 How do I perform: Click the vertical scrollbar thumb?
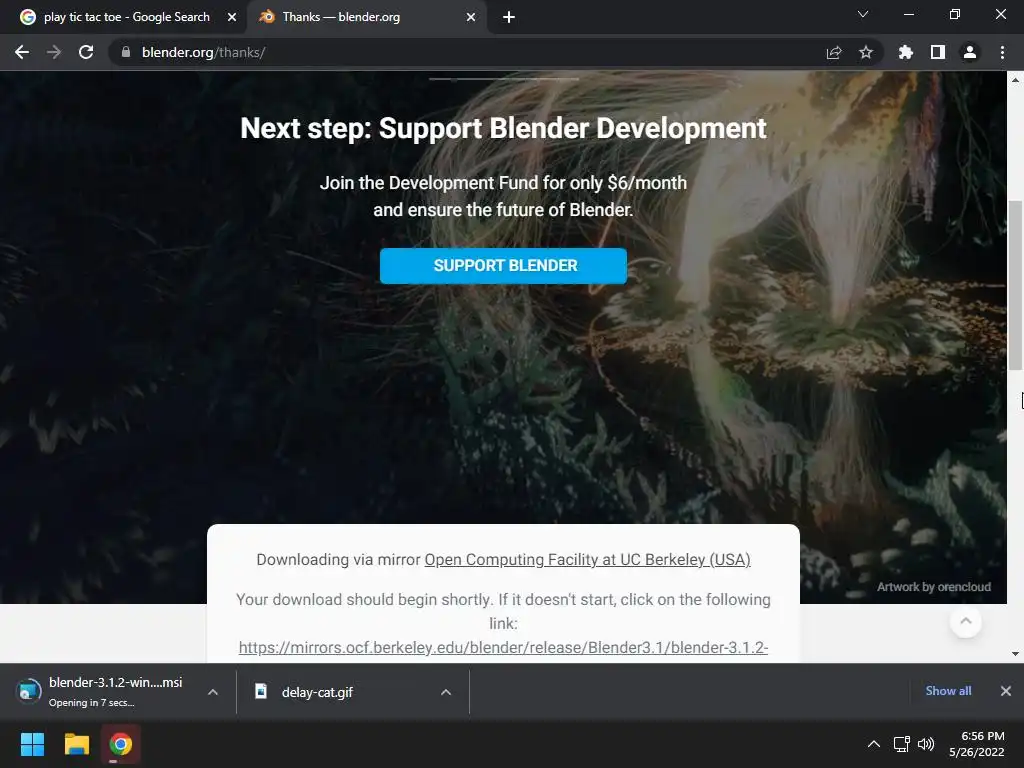(x=1016, y=285)
